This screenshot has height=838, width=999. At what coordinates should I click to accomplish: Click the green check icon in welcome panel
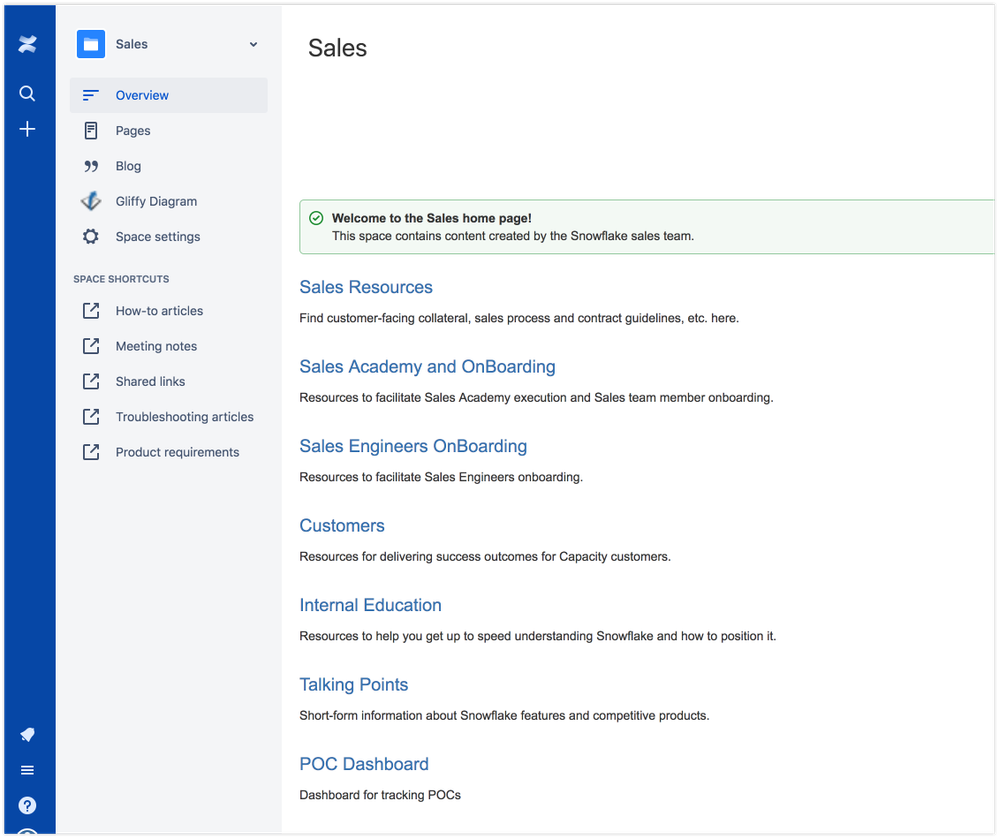316,219
